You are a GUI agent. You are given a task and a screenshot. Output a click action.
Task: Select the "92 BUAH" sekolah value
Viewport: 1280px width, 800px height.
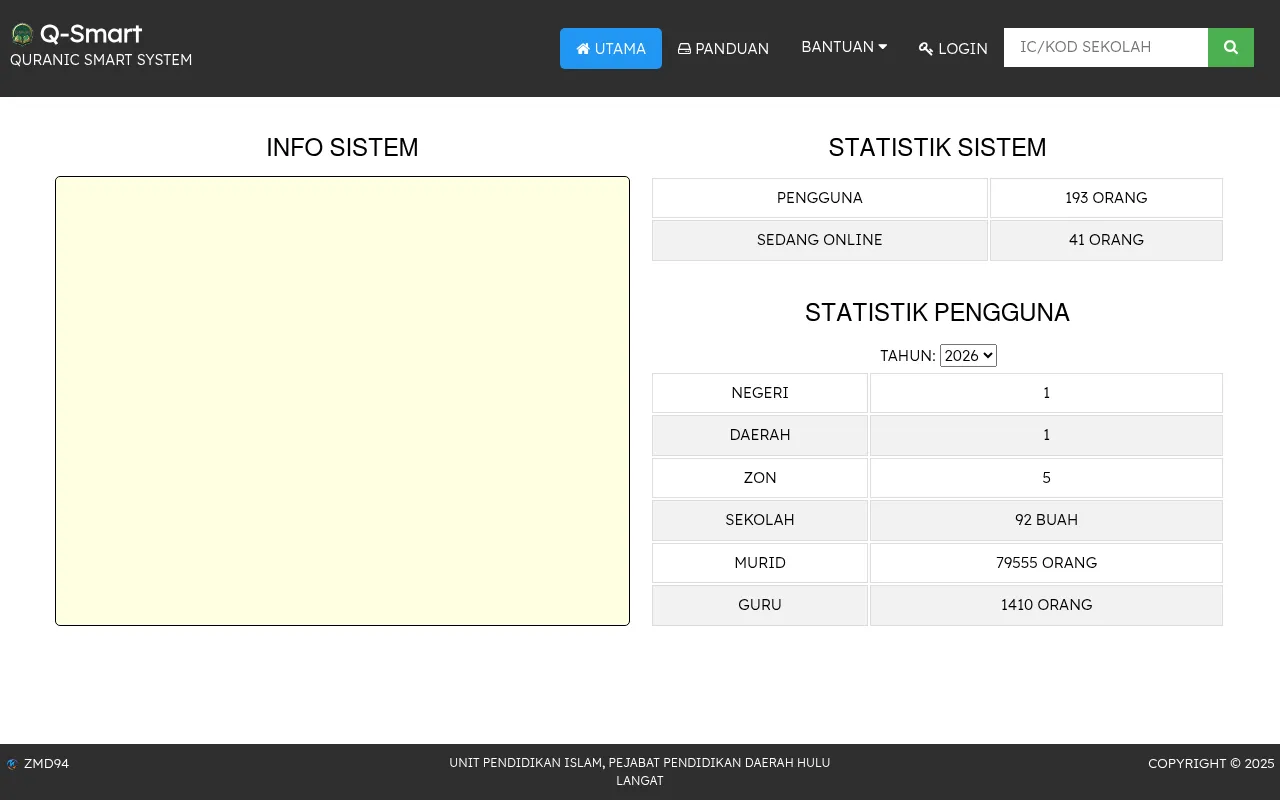click(1046, 520)
